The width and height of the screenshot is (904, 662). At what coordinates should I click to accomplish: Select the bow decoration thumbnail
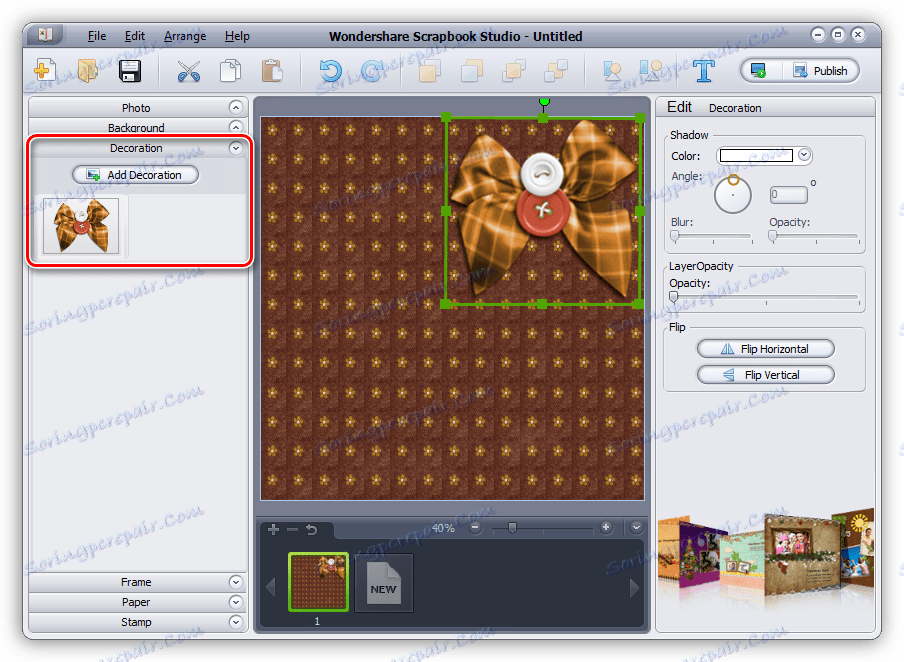click(x=81, y=225)
